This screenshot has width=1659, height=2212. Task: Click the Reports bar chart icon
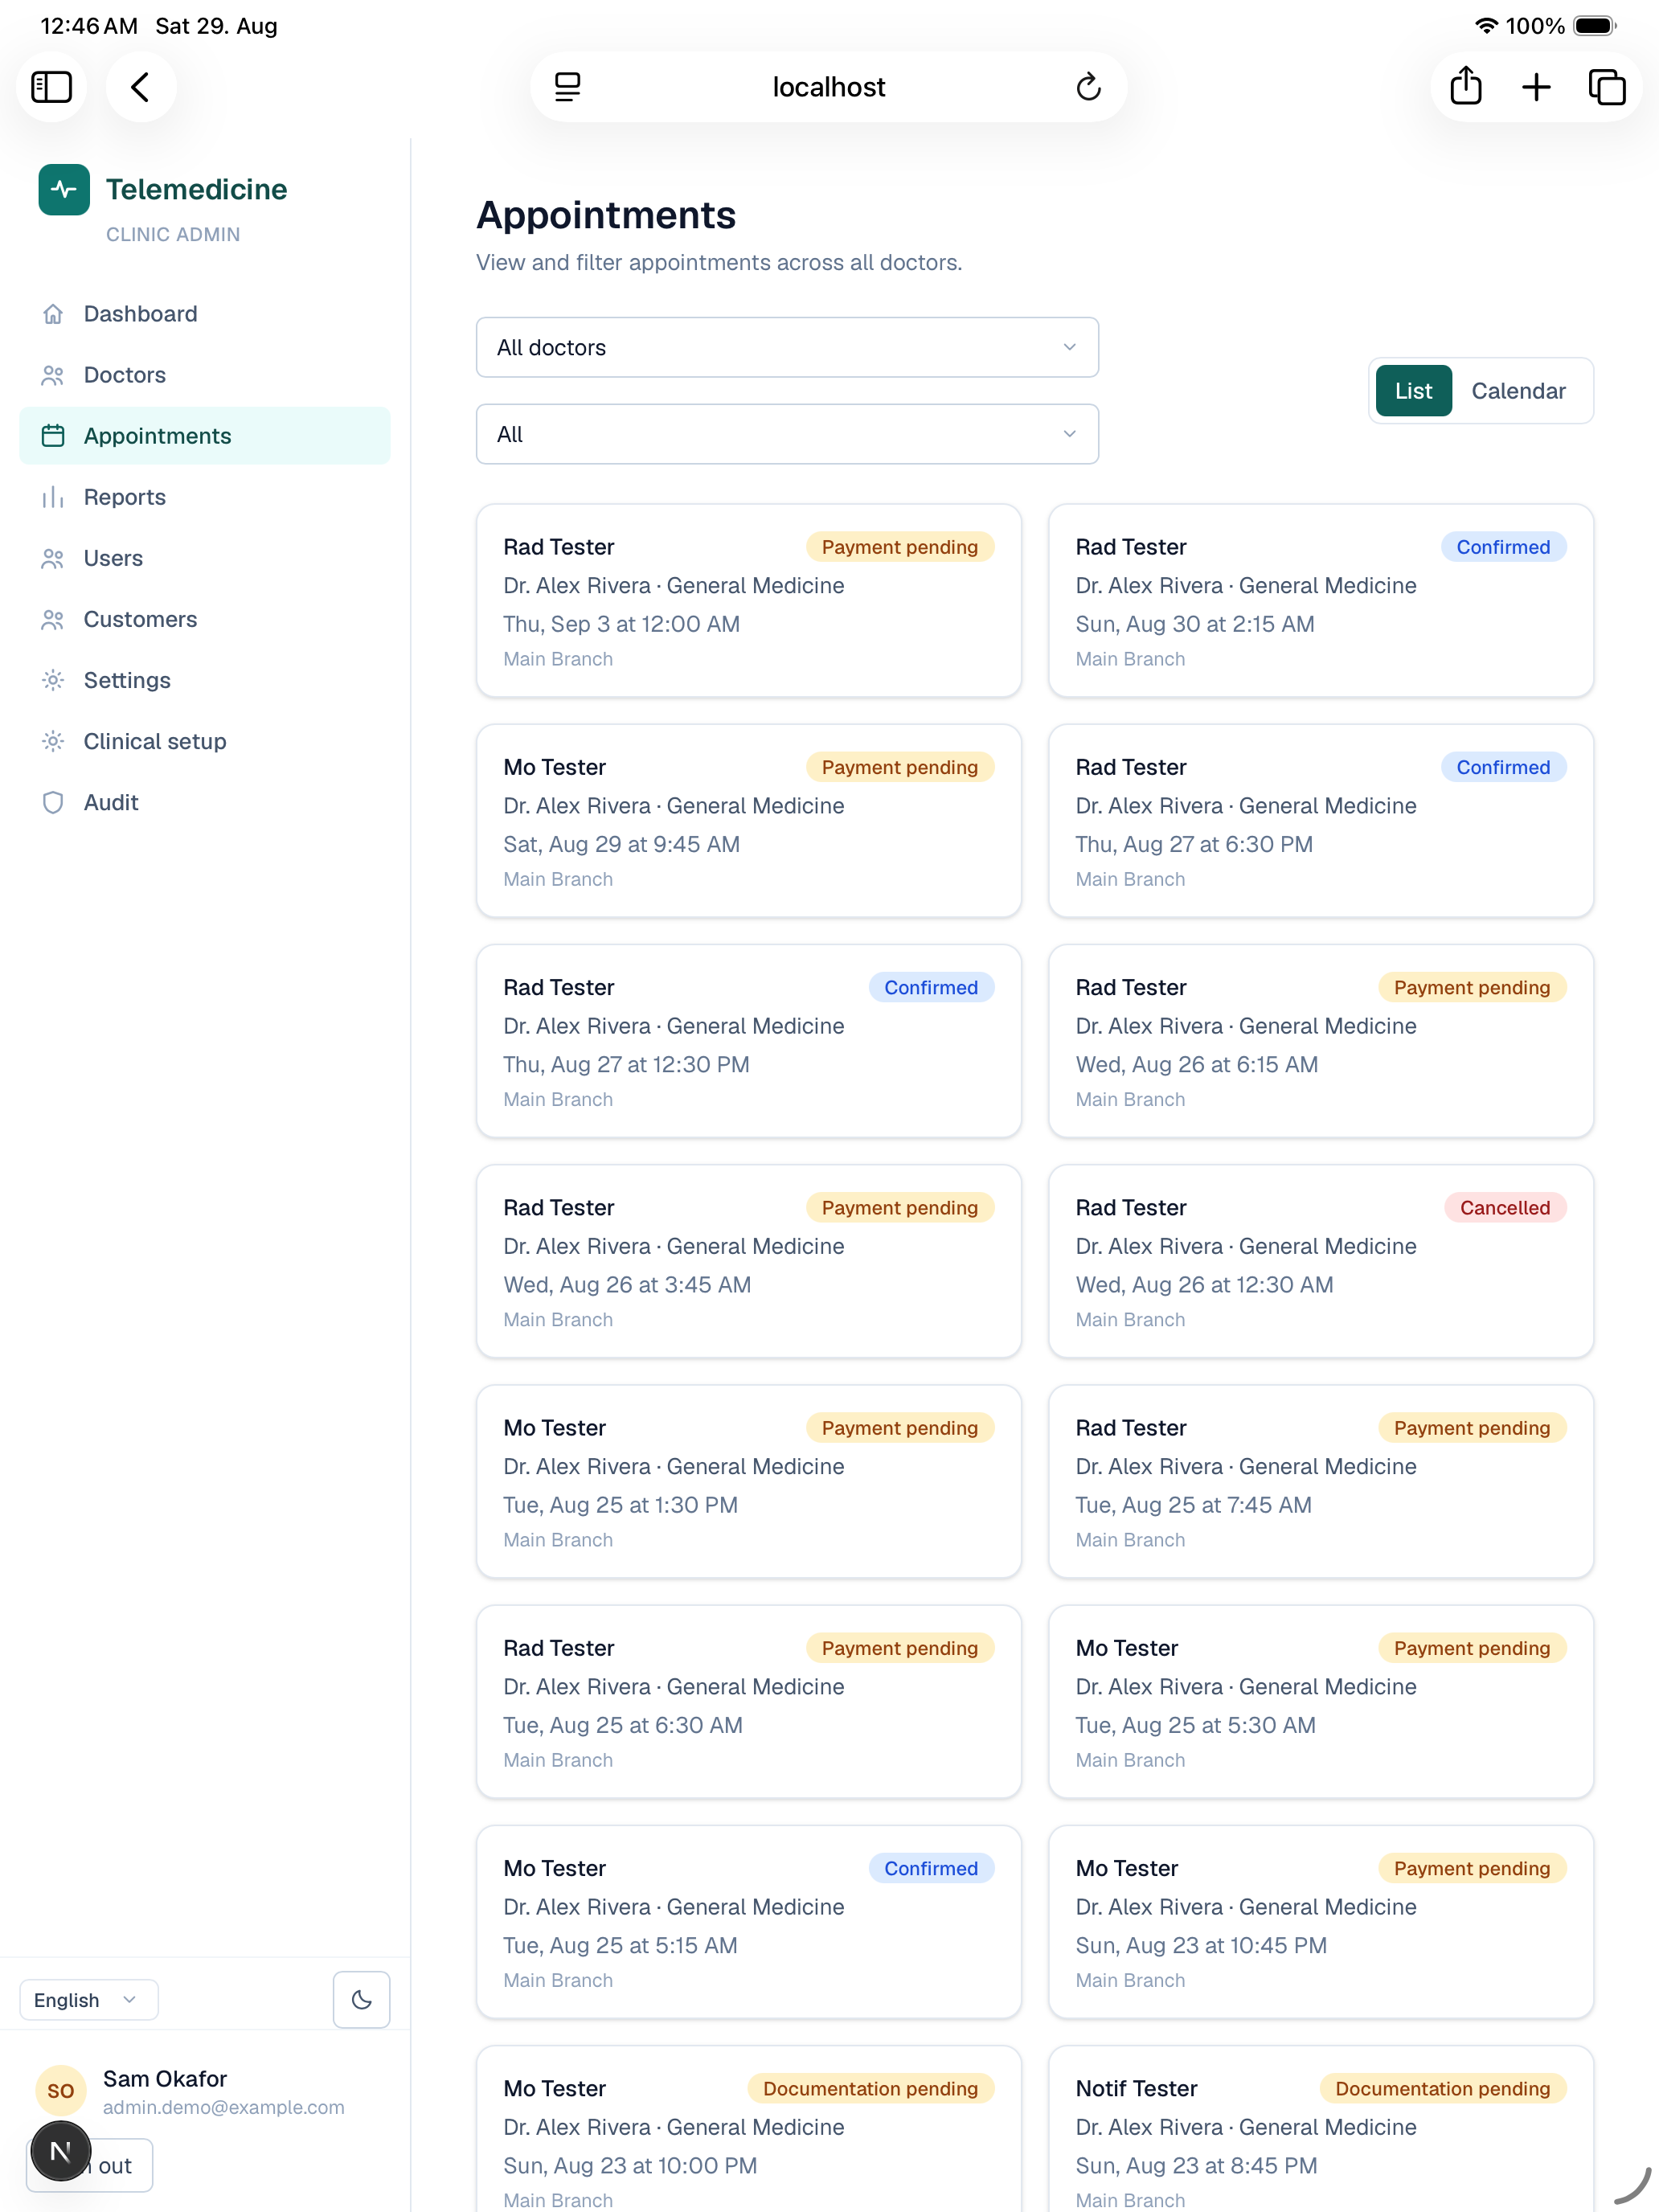coord(53,497)
